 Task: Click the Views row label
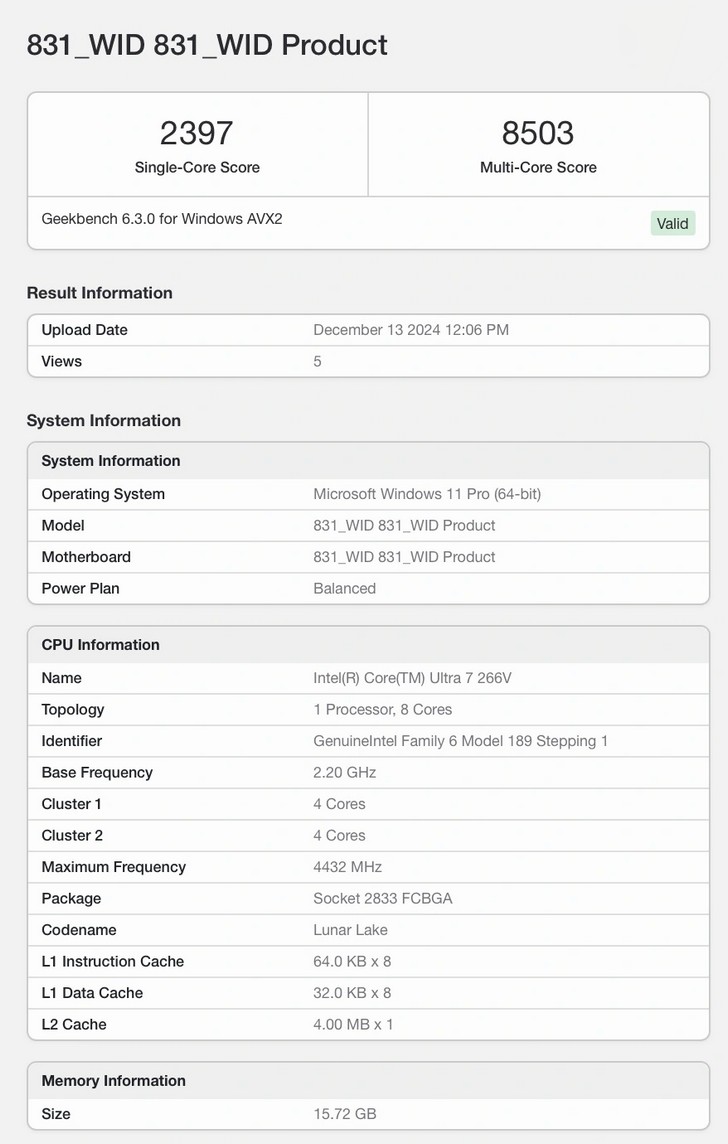click(62, 361)
